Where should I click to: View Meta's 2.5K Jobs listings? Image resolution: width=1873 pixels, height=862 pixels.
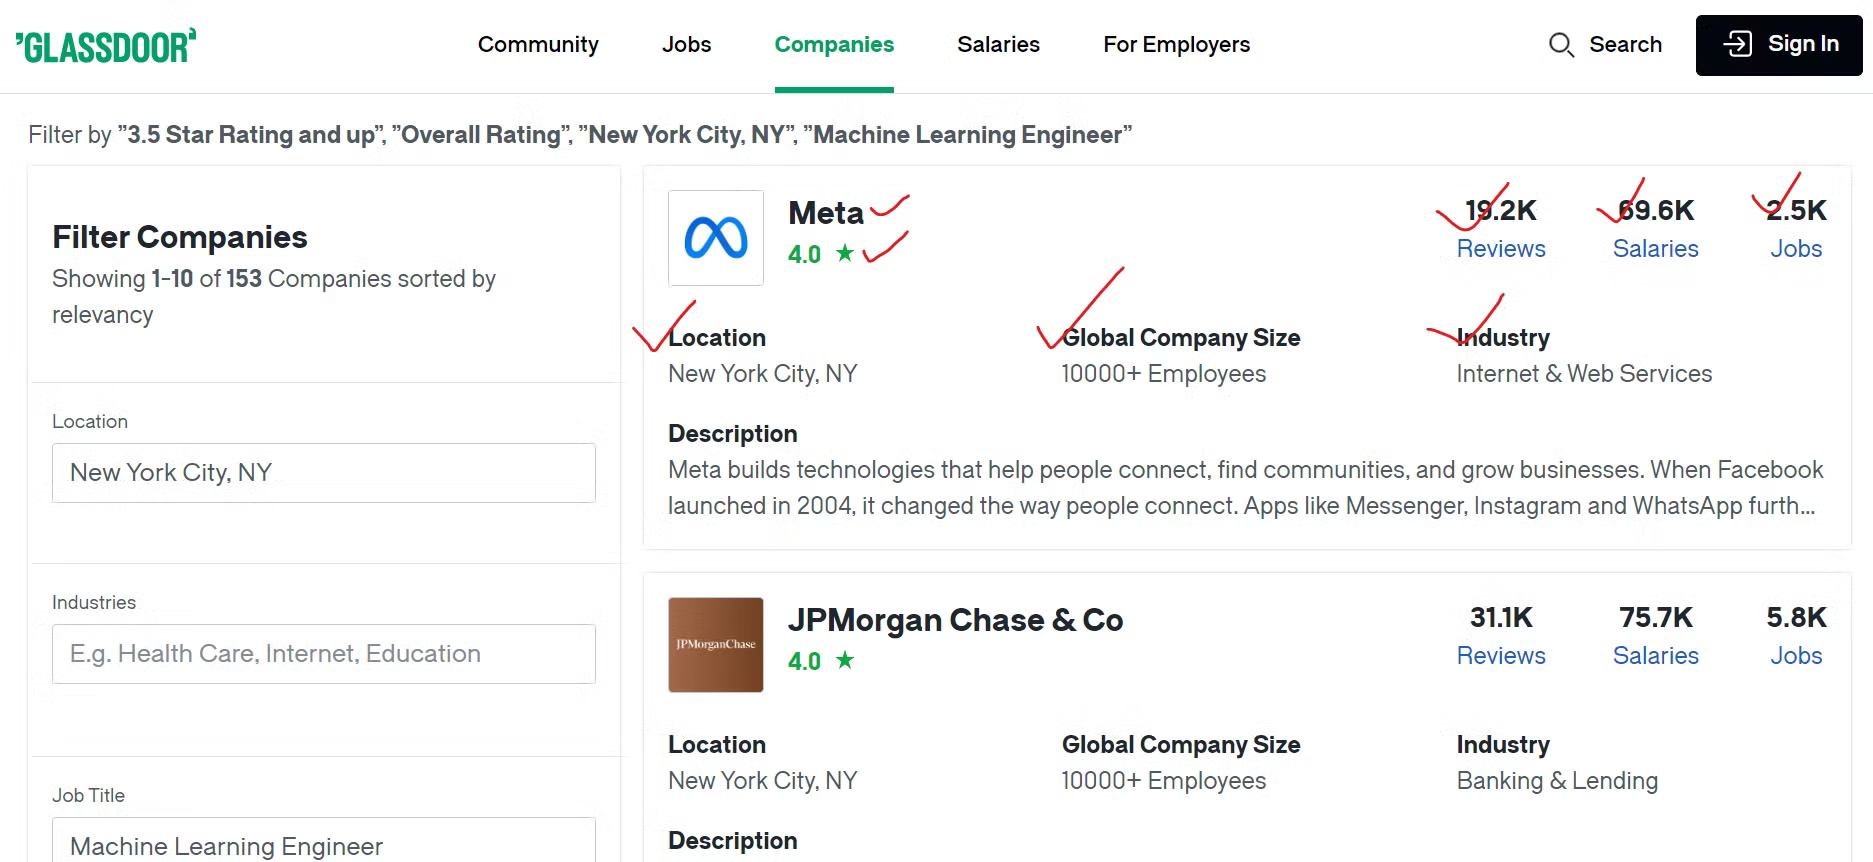1796,249
